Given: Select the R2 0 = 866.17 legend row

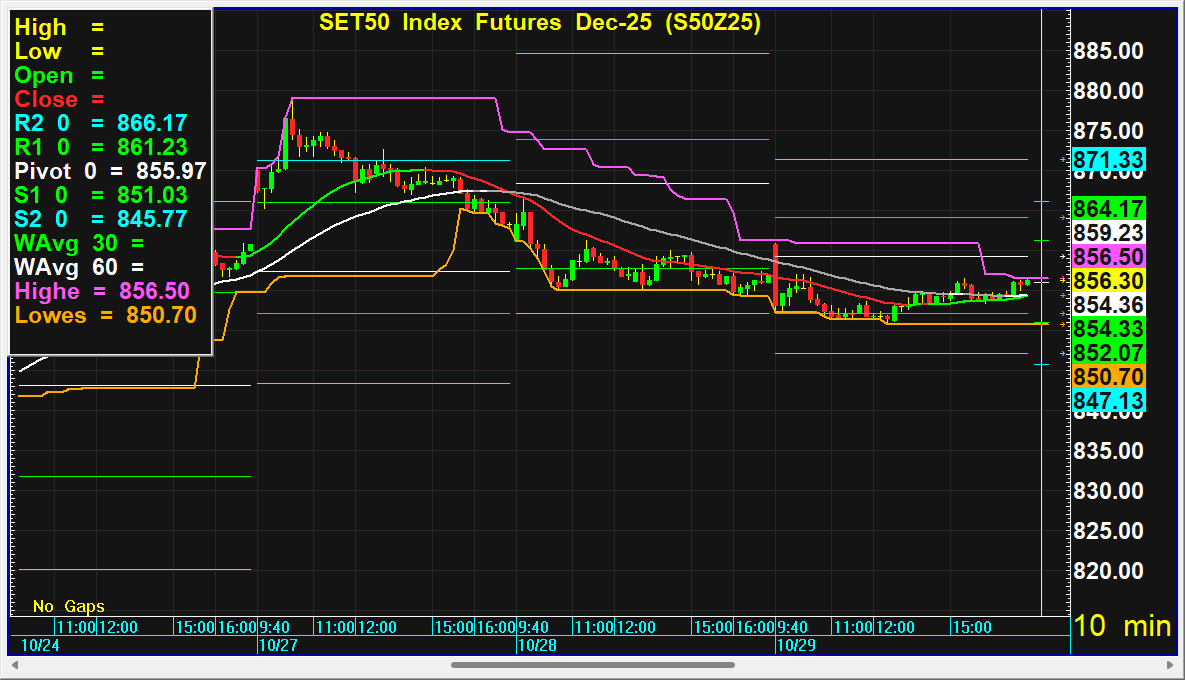Looking at the screenshot, I should (x=100, y=123).
